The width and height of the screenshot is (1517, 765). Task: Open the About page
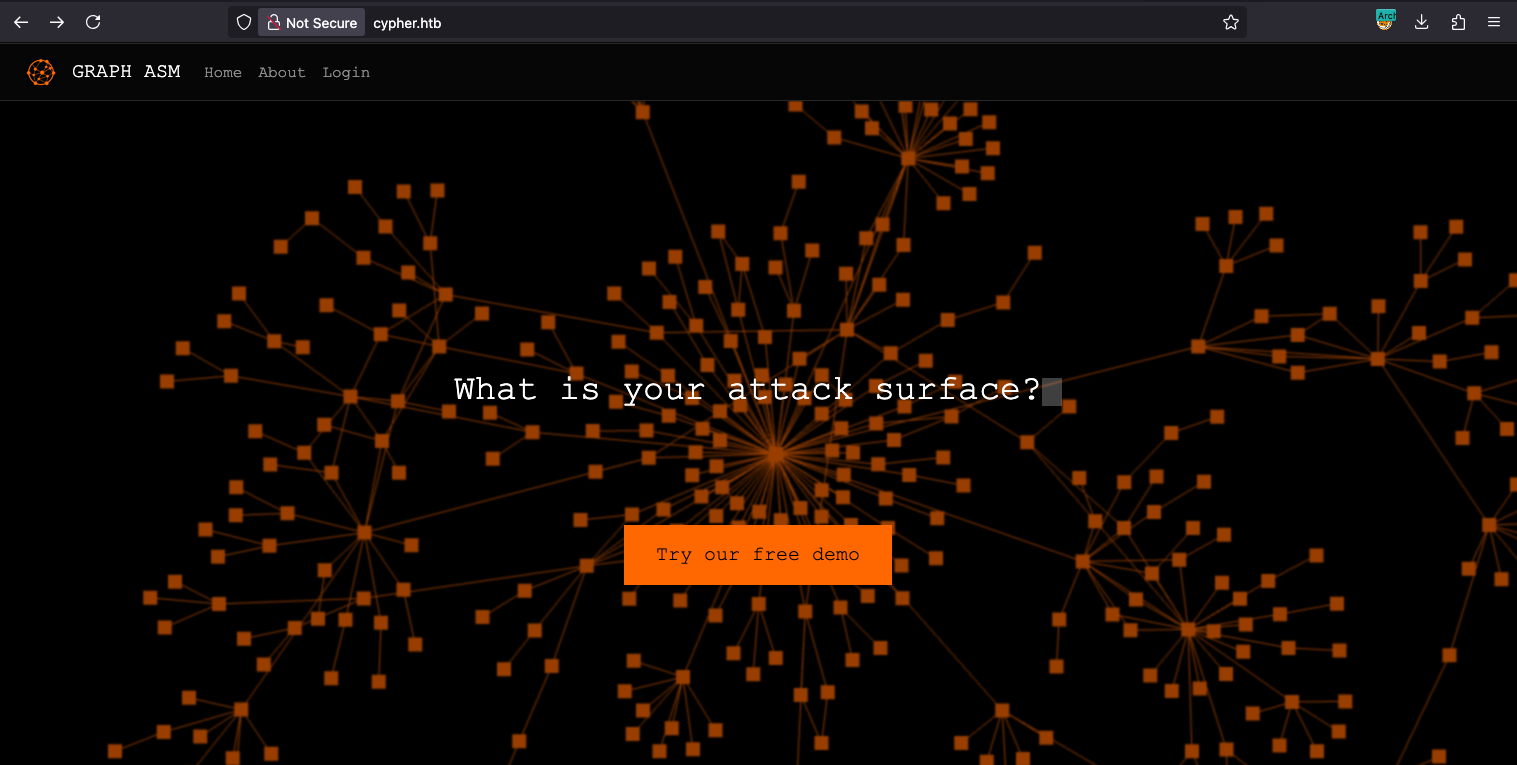(x=281, y=72)
